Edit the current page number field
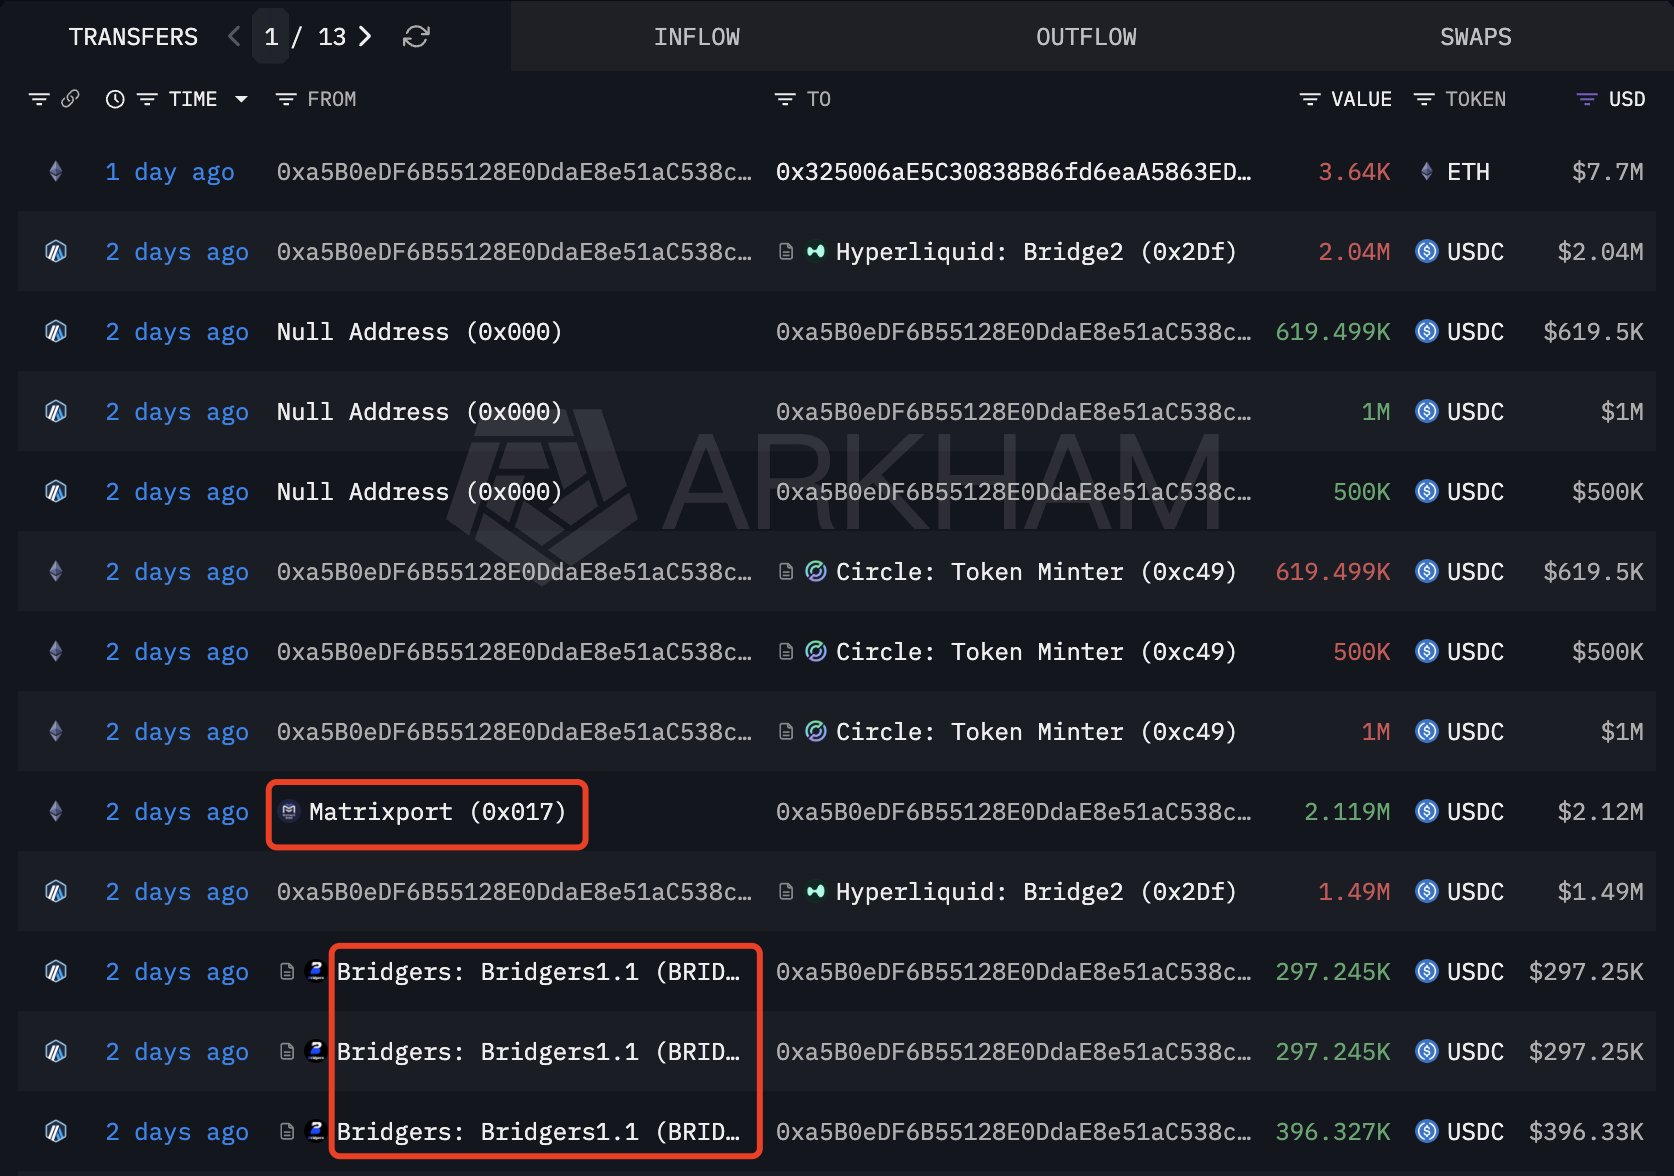The width and height of the screenshot is (1674, 1176). 271,37
